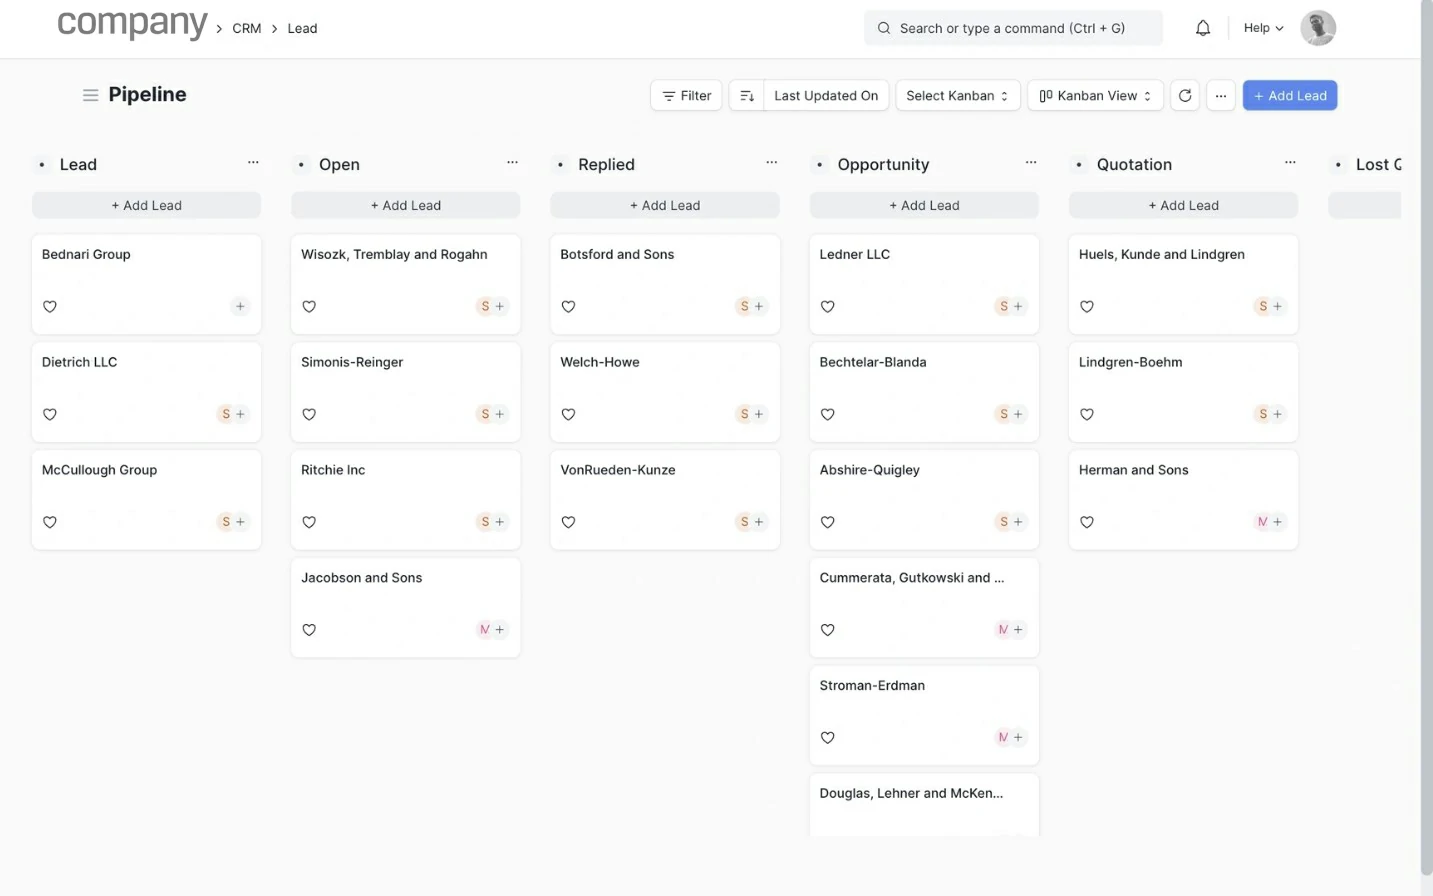The width and height of the screenshot is (1433, 896).
Task: Open the Opportunity column options menu
Action: (1031, 162)
